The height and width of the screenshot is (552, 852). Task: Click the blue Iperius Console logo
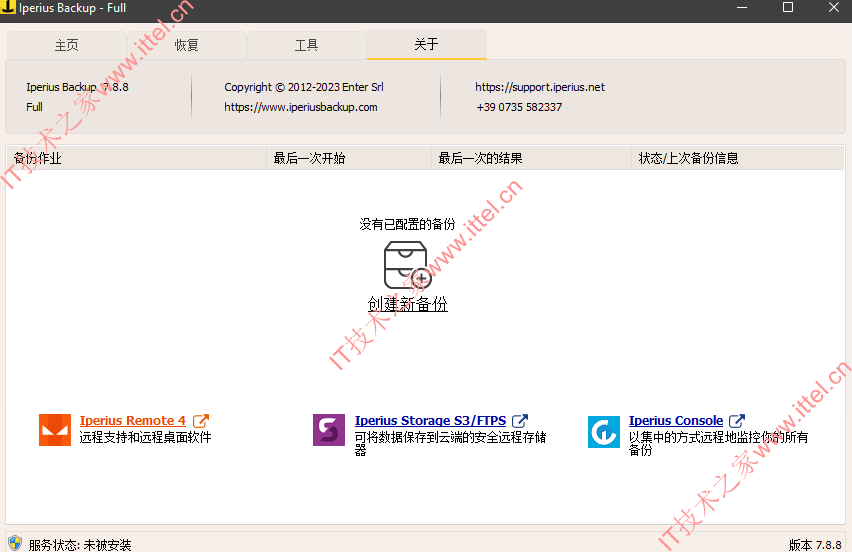(604, 432)
